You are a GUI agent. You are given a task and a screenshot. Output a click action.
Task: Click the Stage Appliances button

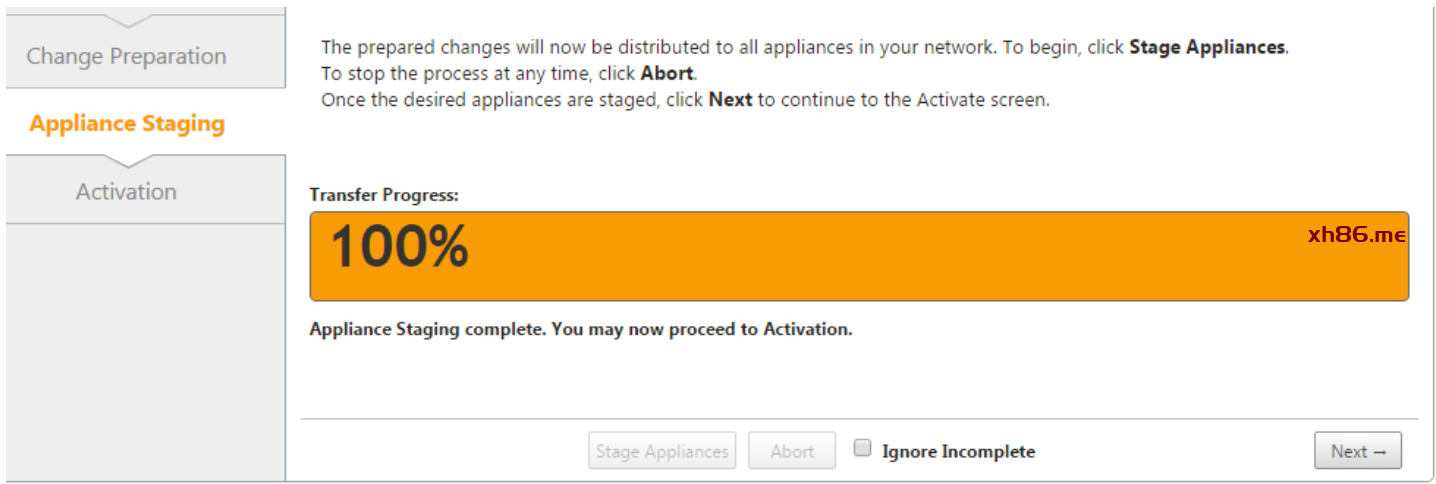(x=662, y=451)
